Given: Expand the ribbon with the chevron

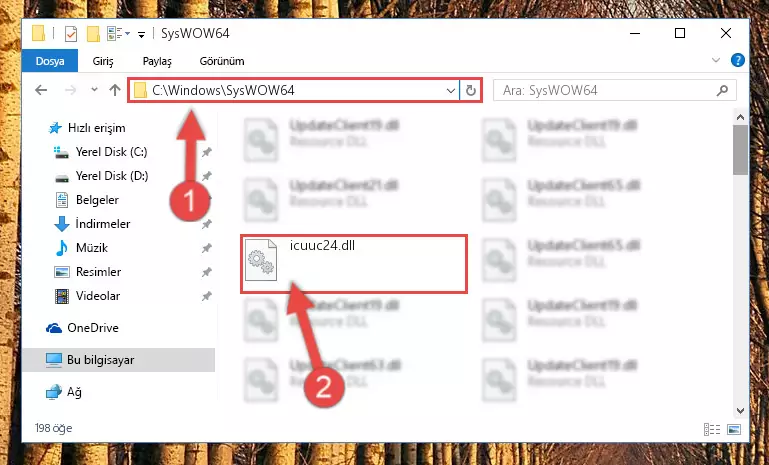Looking at the screenshot, I should 716,60.
